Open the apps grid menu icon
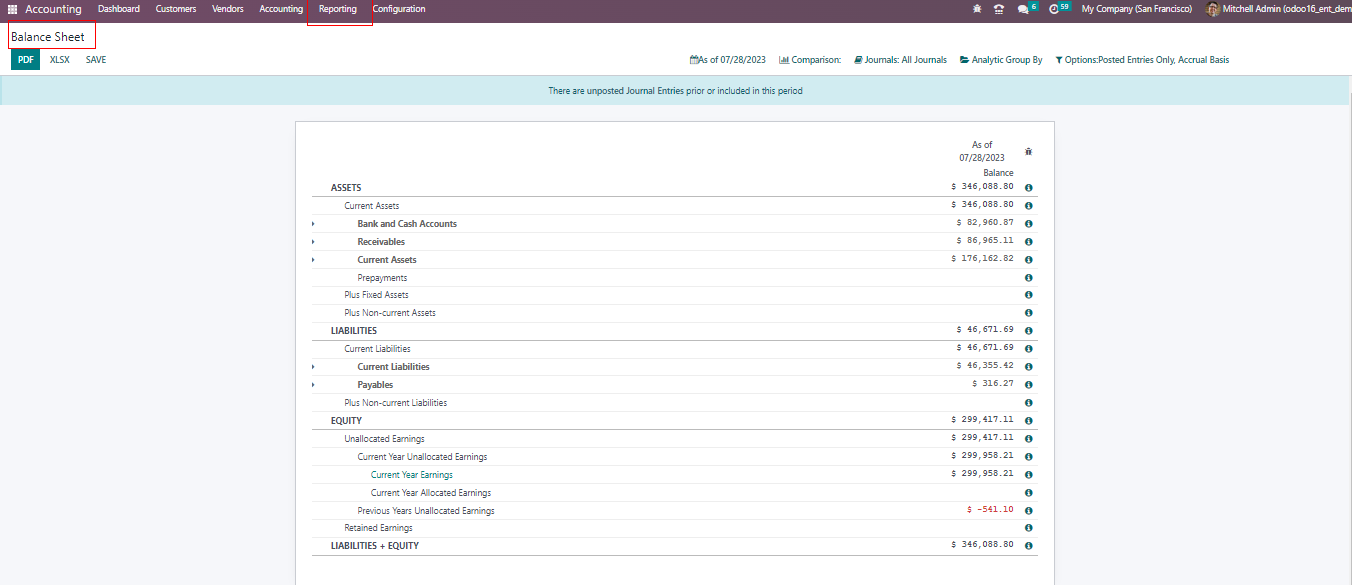The width and height of the screenshot is (1352, 585). click(12, 9)
